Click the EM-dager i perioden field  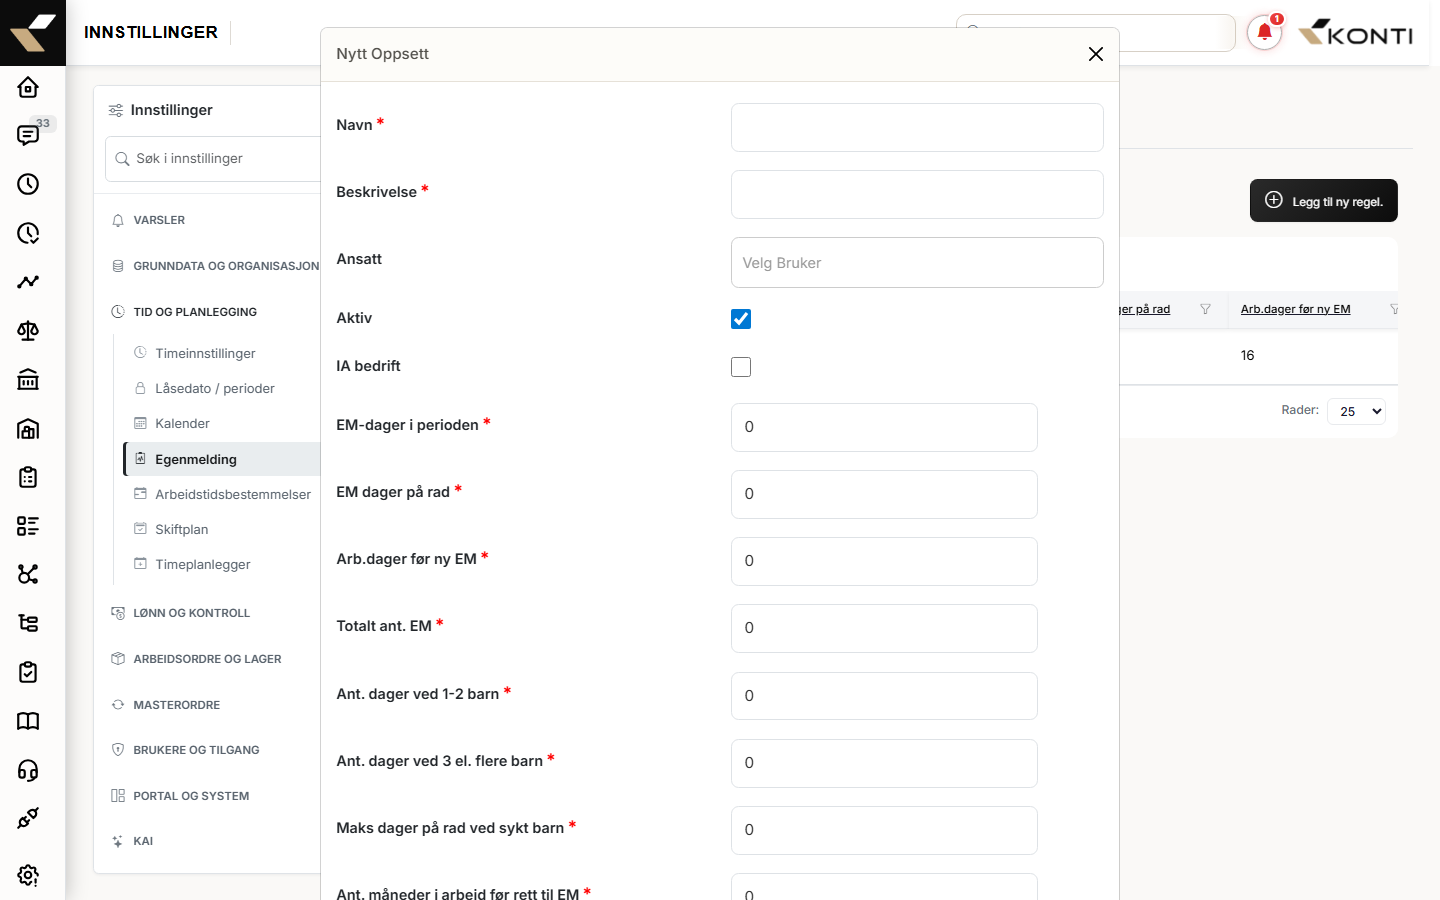point(884,427)
